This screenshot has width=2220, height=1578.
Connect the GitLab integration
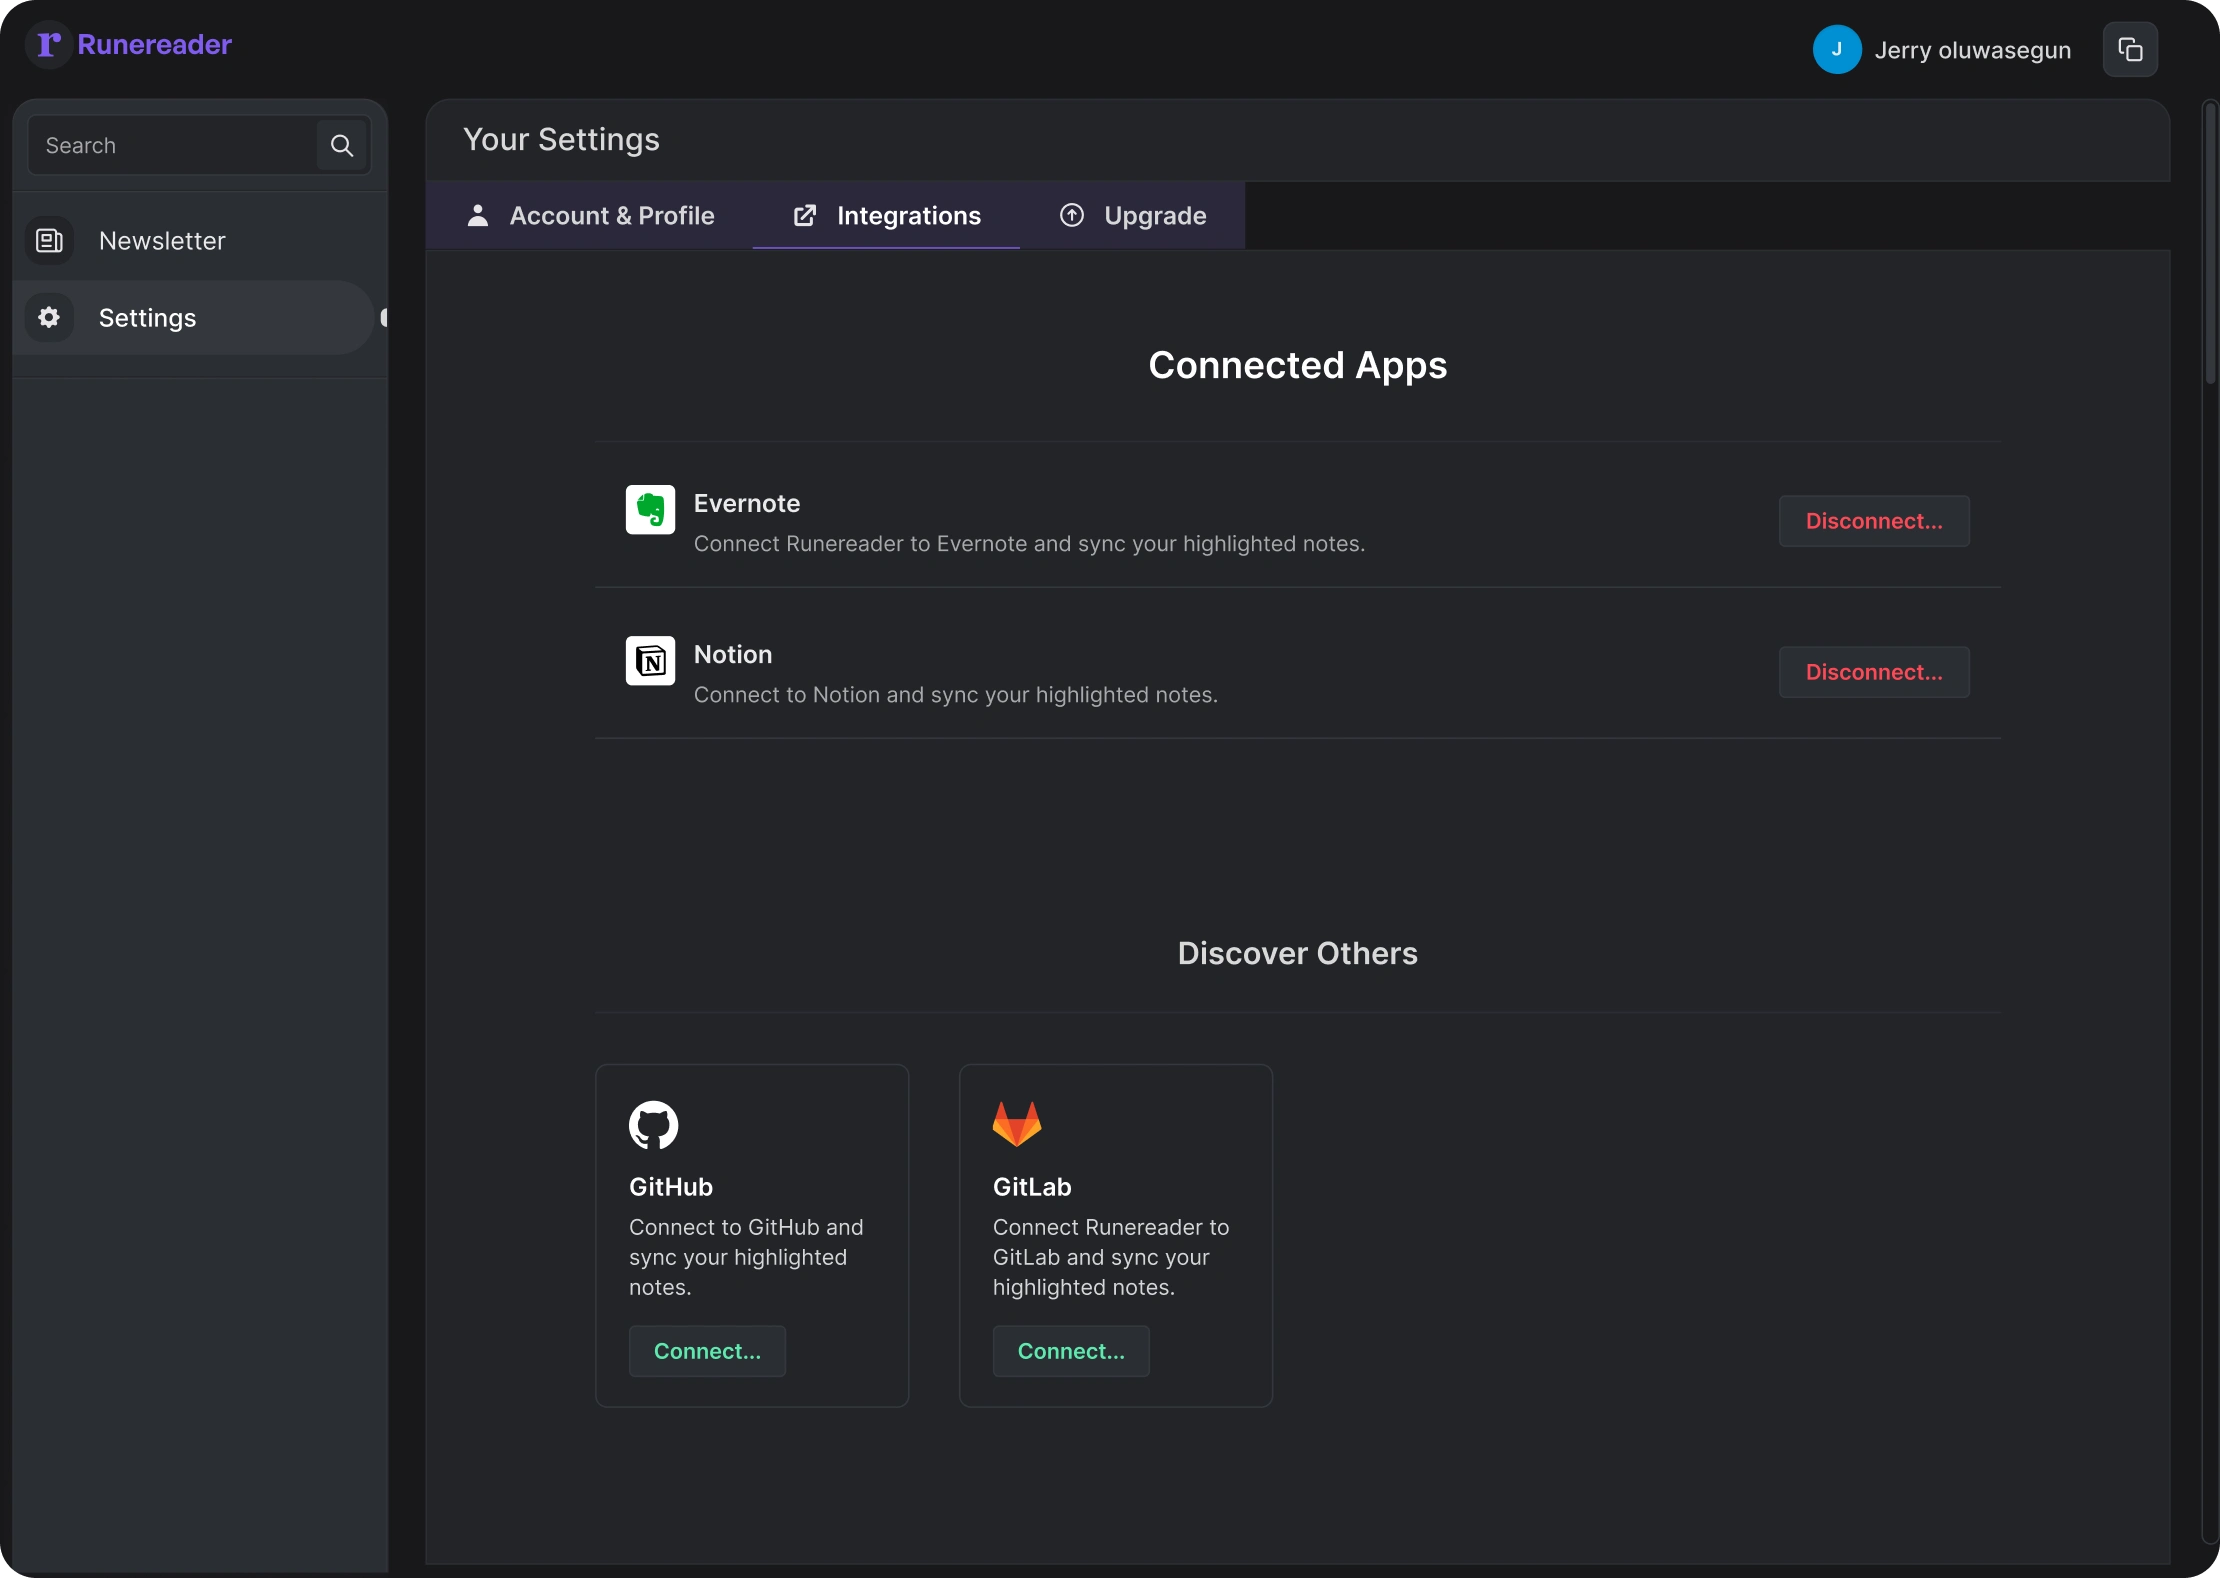point(1071,1351)
